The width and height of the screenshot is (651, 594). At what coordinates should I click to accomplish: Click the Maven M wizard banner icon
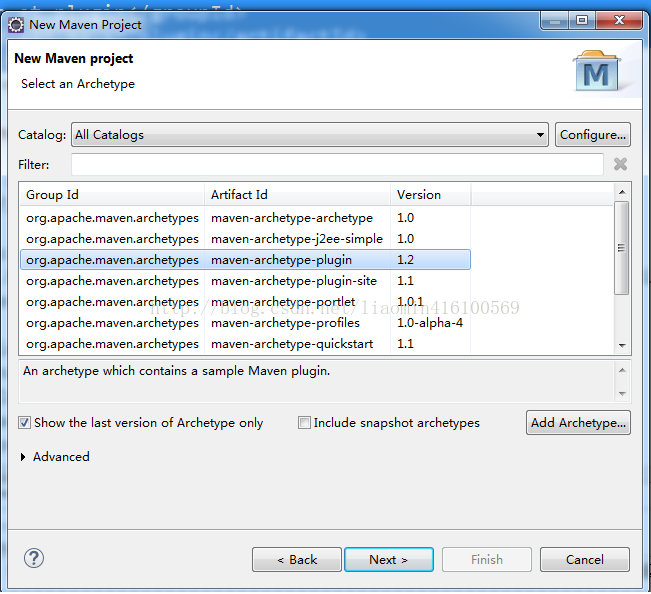597,71
